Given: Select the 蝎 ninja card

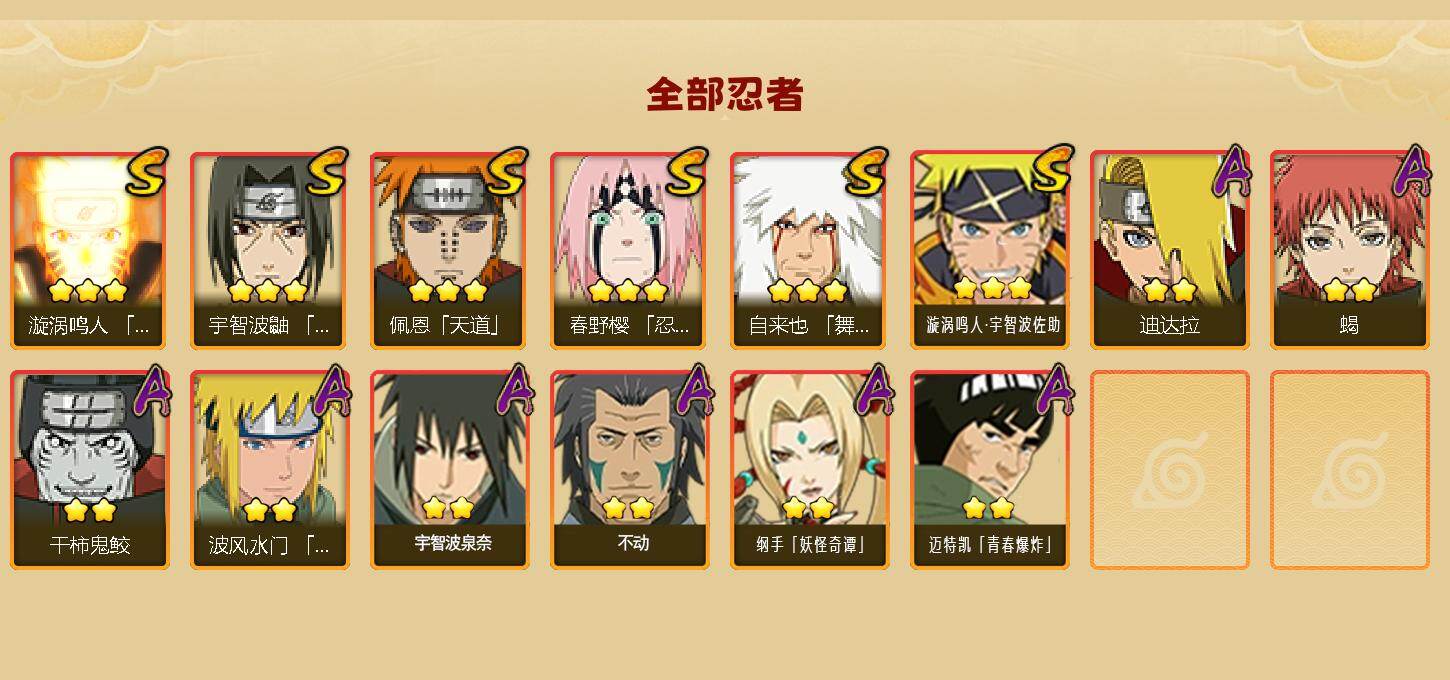Looking at the screenshot, I should click(x=1349, y=250).
